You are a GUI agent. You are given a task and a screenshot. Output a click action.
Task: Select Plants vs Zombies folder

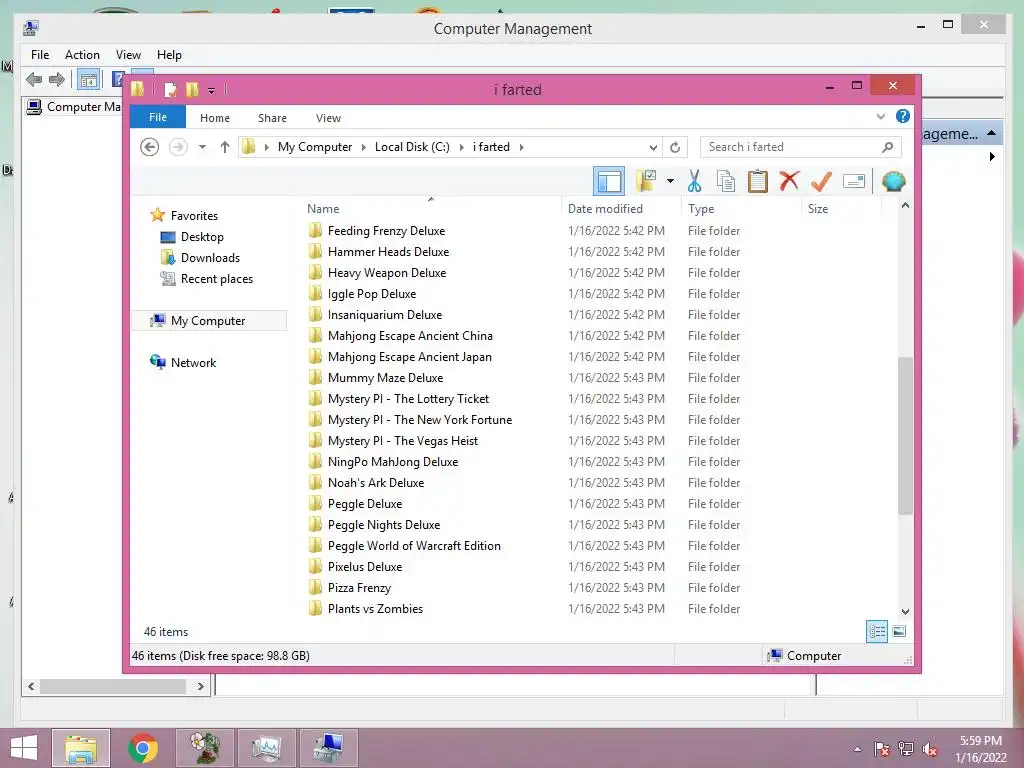tap(375, 609)
